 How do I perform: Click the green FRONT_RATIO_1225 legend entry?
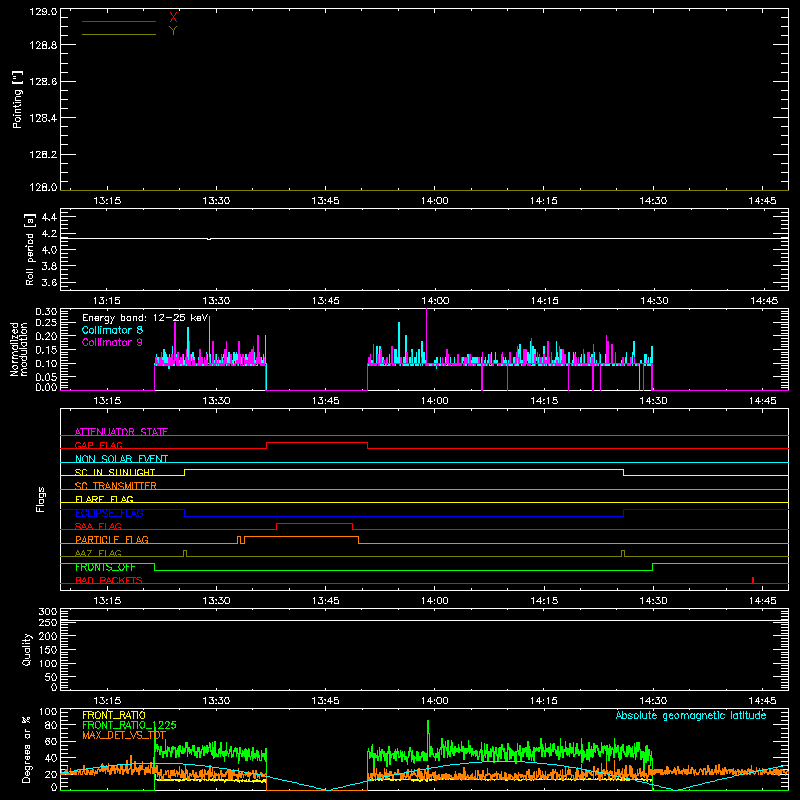pos(129,725)
